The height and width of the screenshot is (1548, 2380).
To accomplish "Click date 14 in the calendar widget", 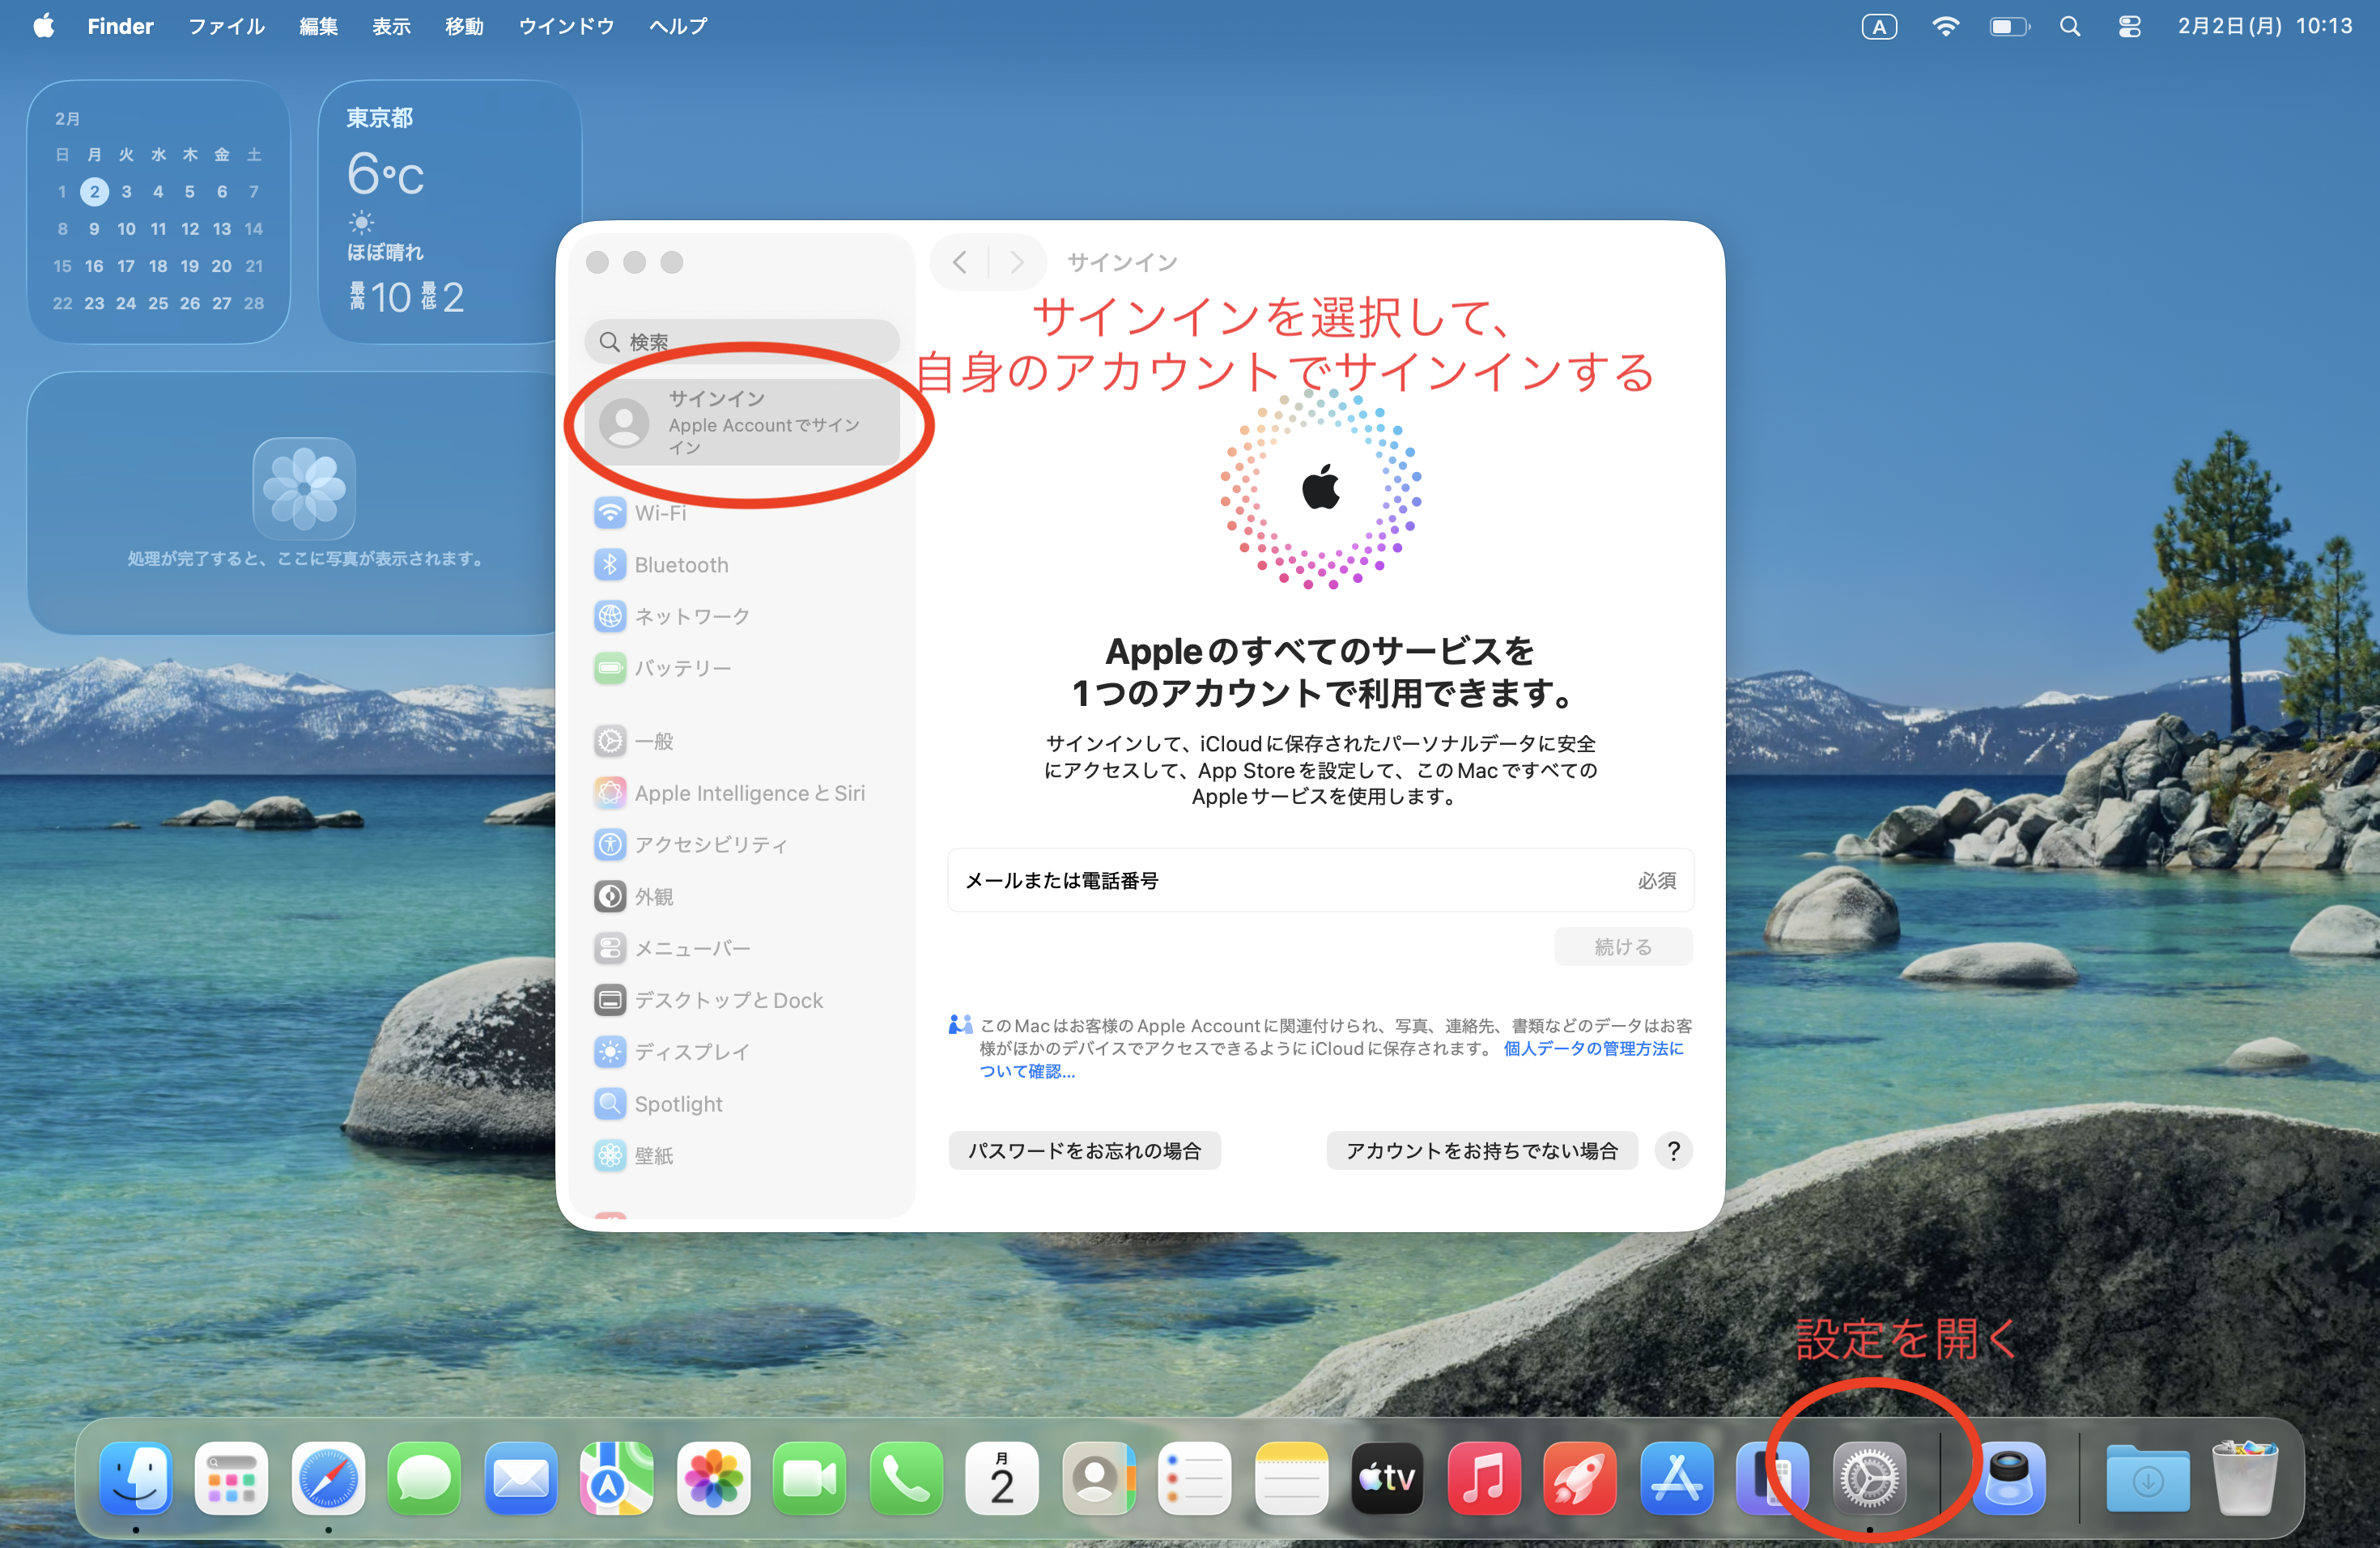I will 254,229.
